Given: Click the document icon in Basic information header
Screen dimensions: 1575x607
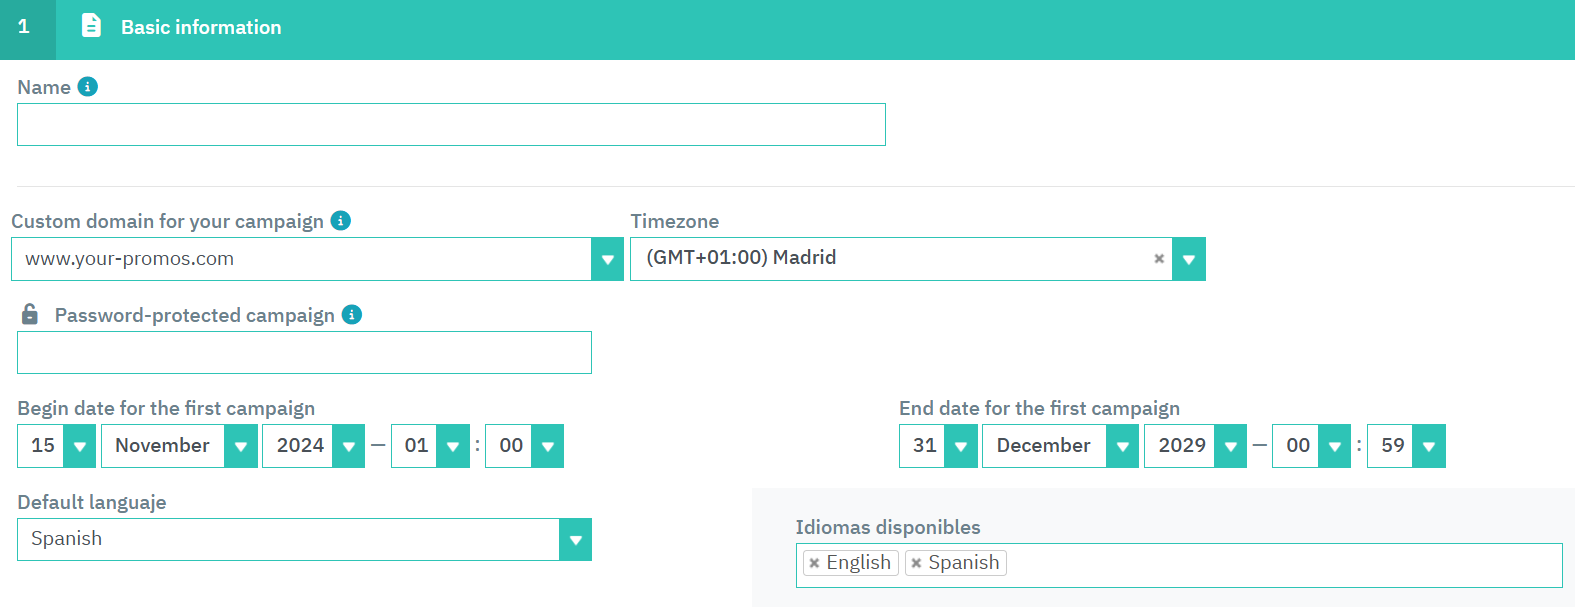Looking at the screenshot, I should coord(91,26).
